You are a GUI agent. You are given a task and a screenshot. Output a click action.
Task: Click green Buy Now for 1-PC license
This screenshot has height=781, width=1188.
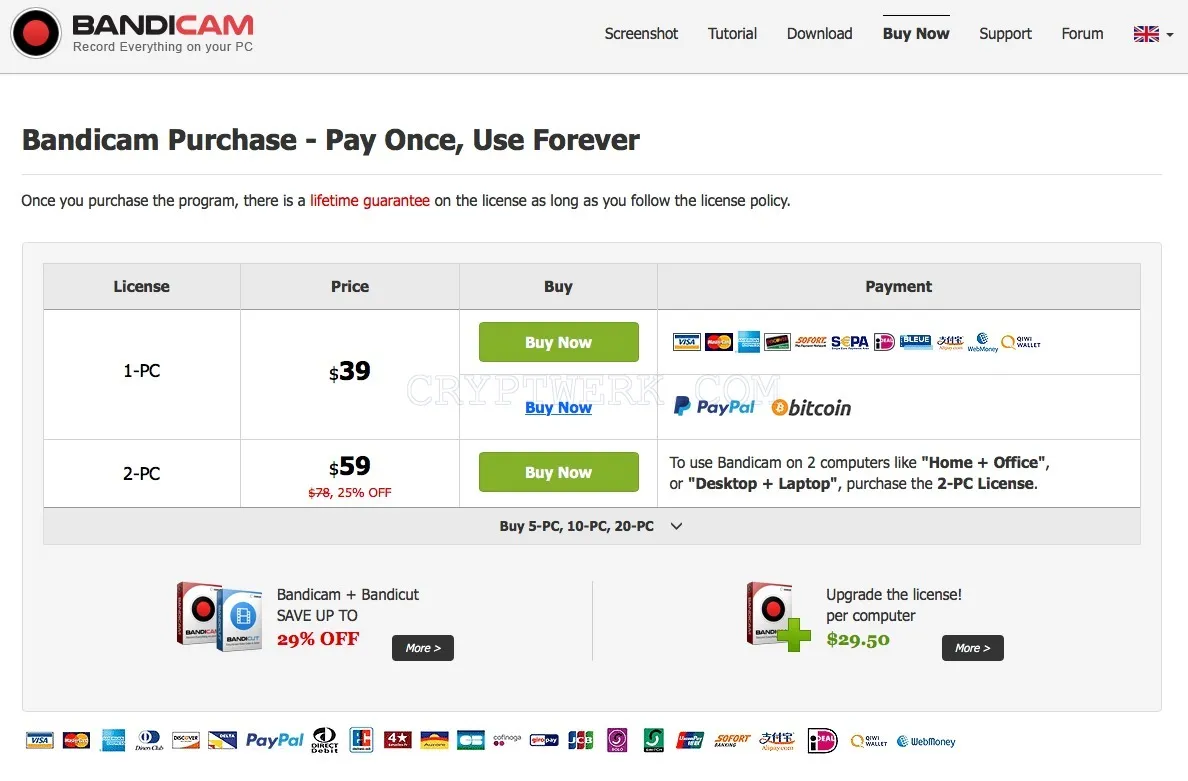point(558,342)
